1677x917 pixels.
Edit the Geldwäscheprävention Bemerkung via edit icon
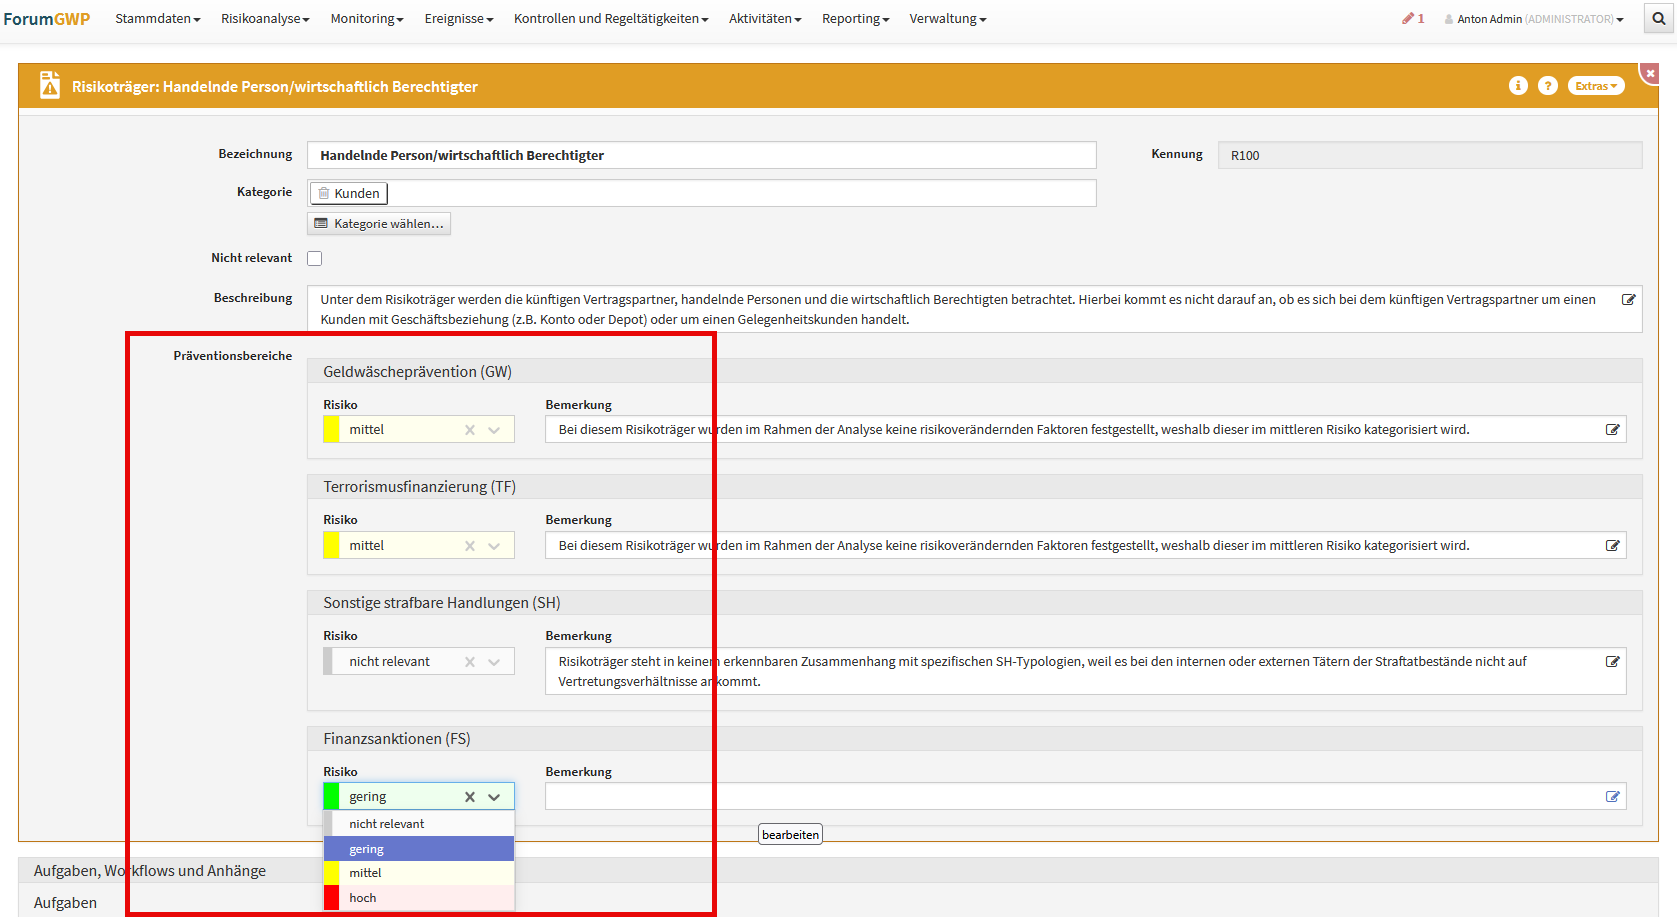click(1612, 430)
